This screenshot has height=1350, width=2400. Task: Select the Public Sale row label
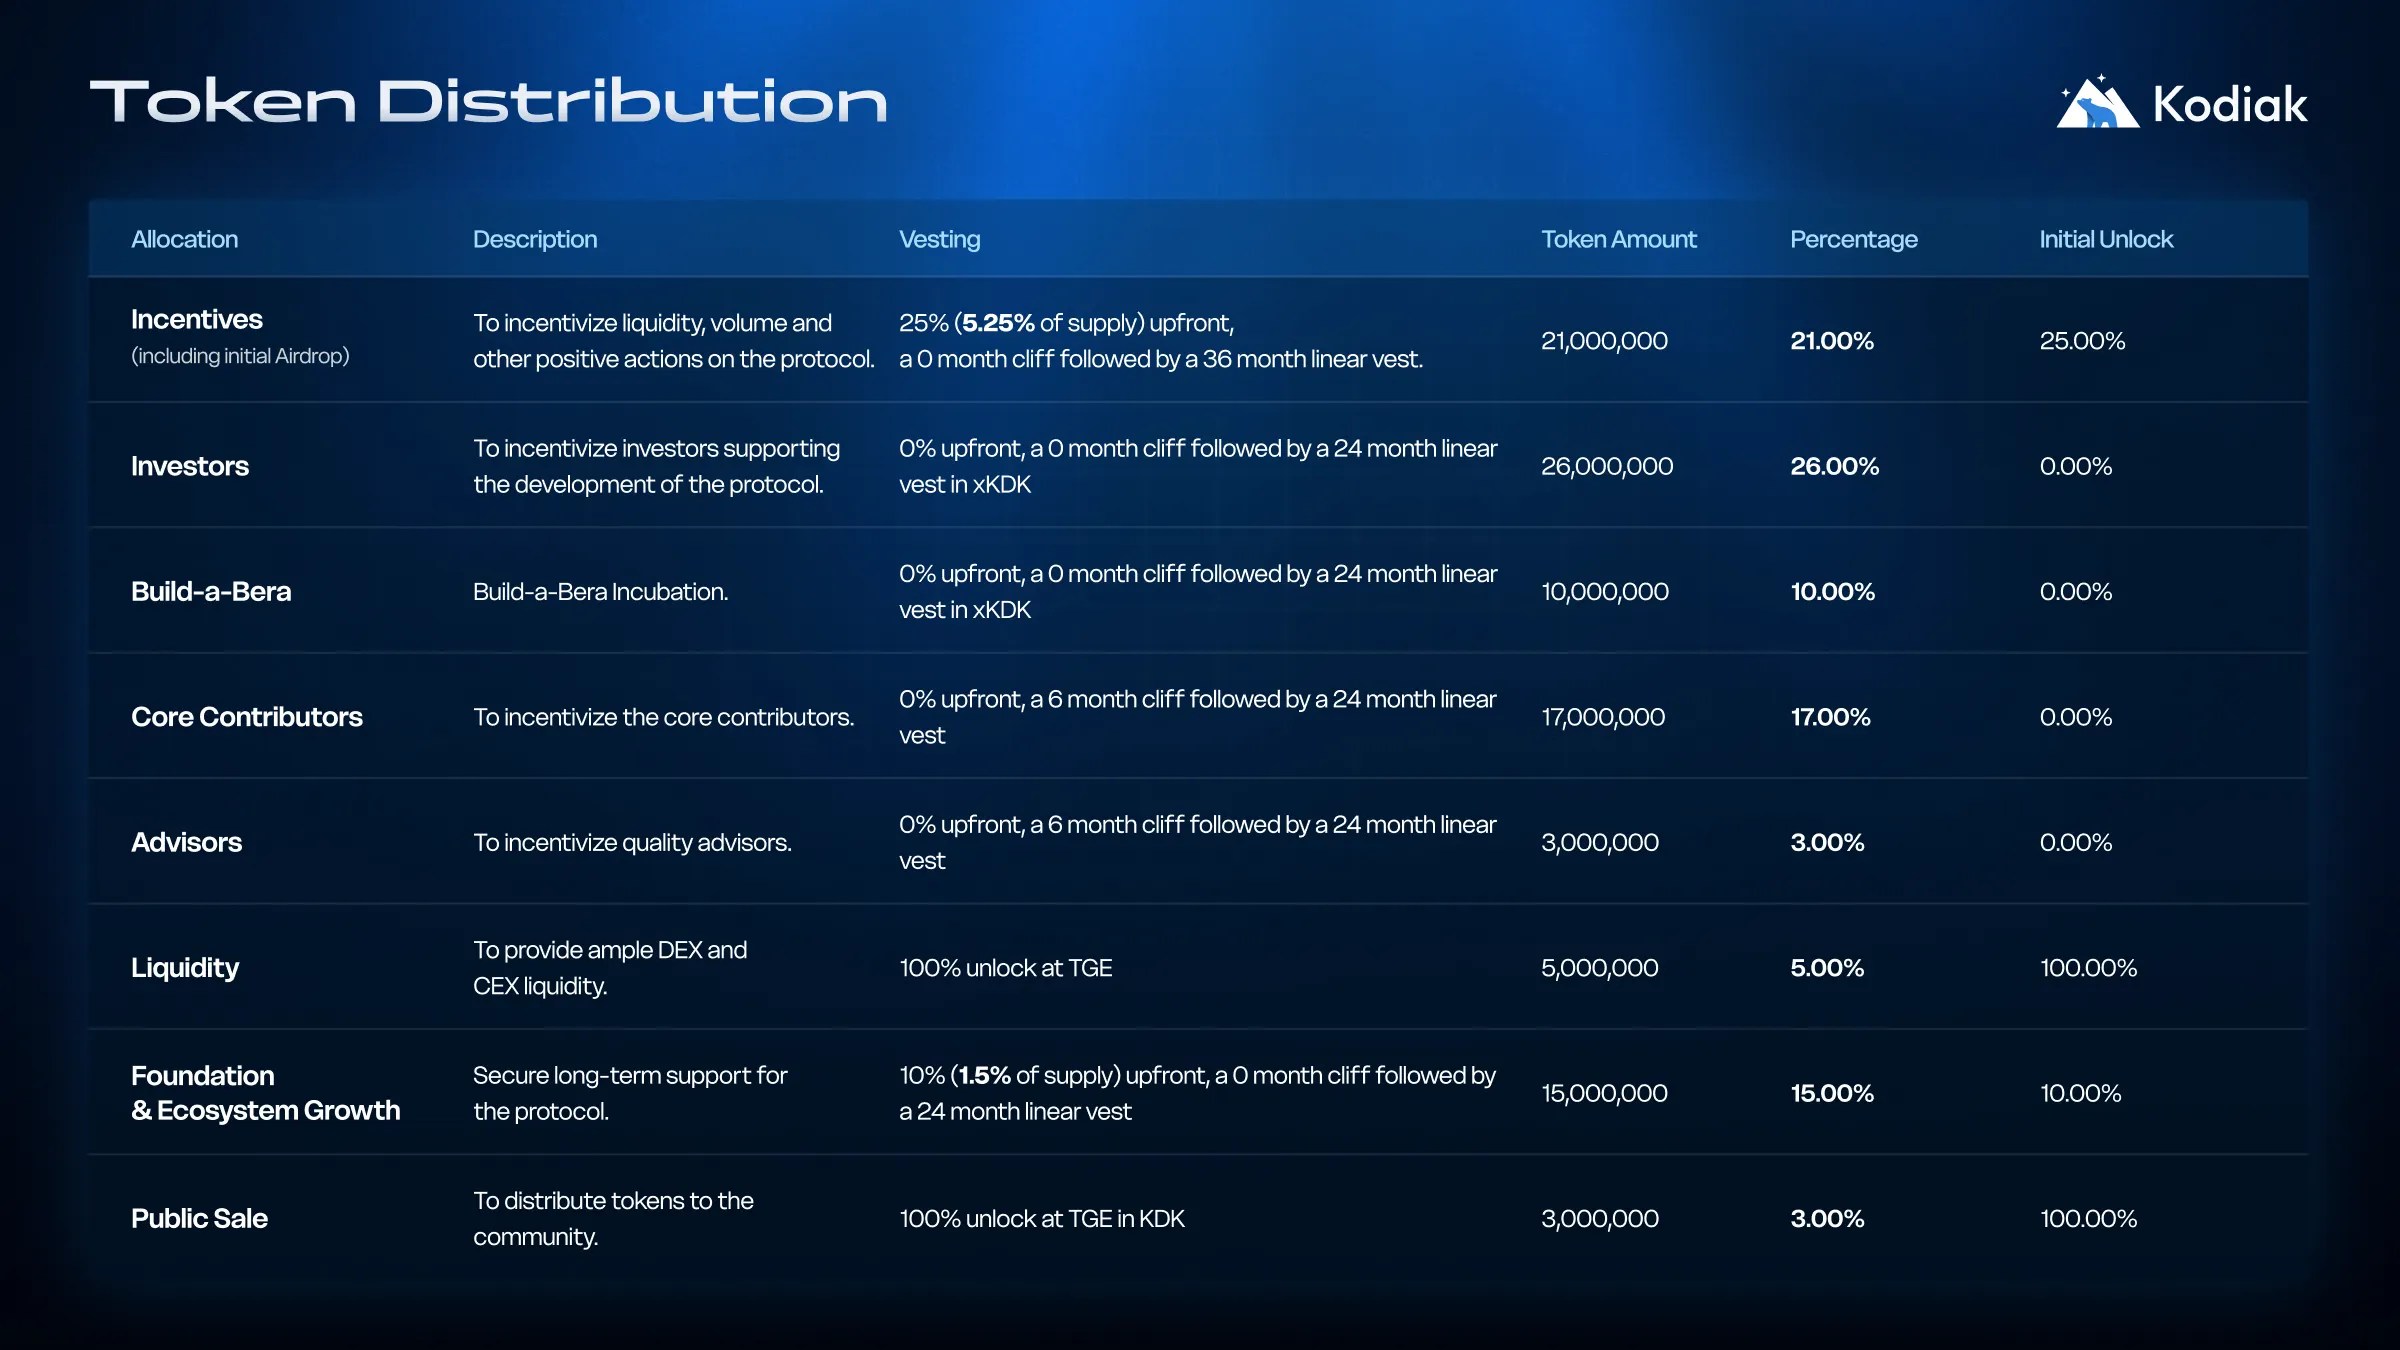click(199, 1219)
